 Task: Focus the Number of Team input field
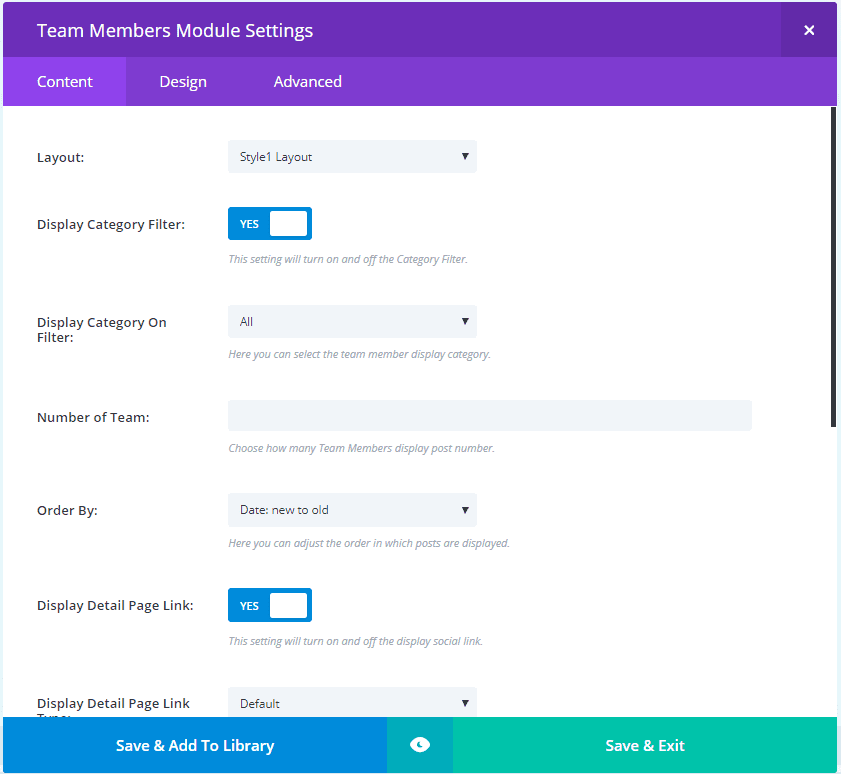tap(489, 416)
